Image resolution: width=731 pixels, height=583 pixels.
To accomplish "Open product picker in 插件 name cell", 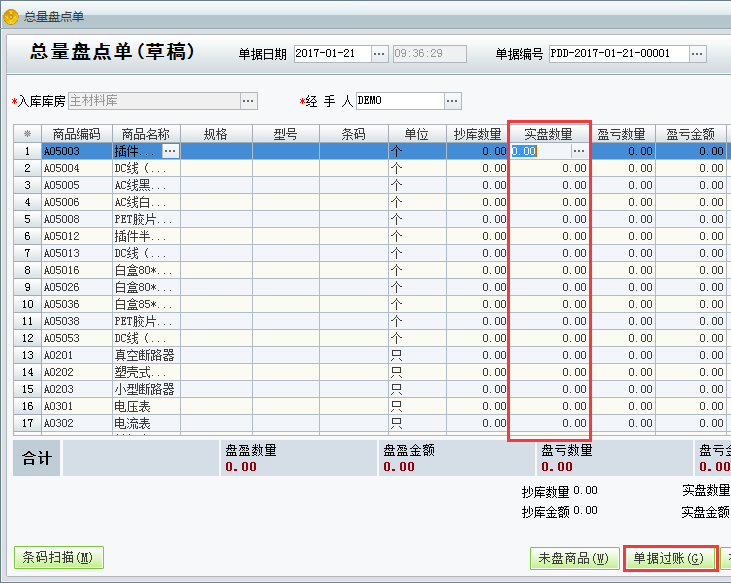I will point(170,151).
